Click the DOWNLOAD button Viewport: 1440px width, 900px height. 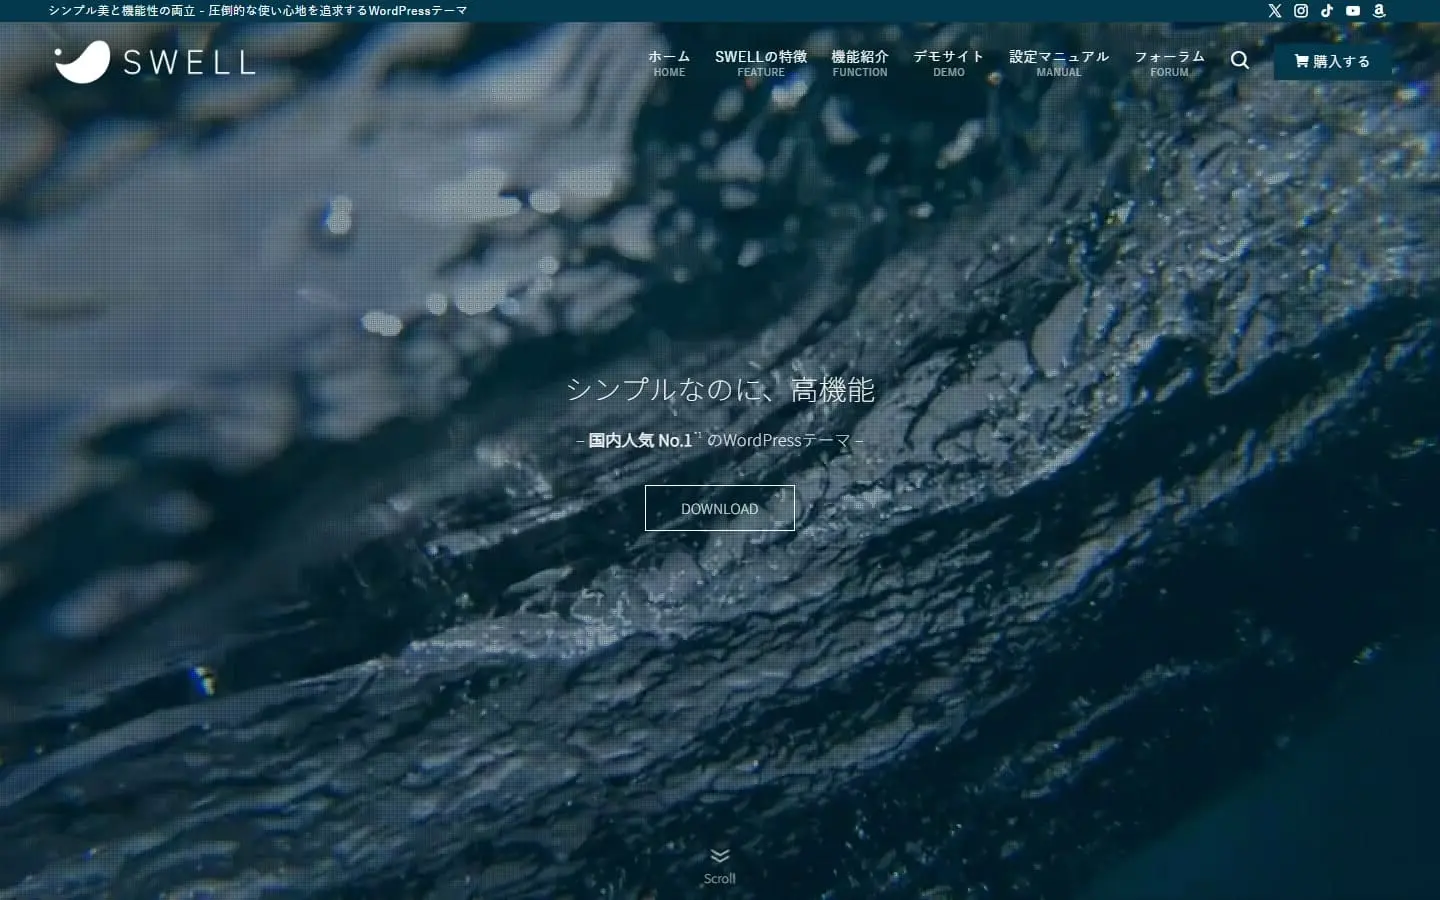click(719, 508)
